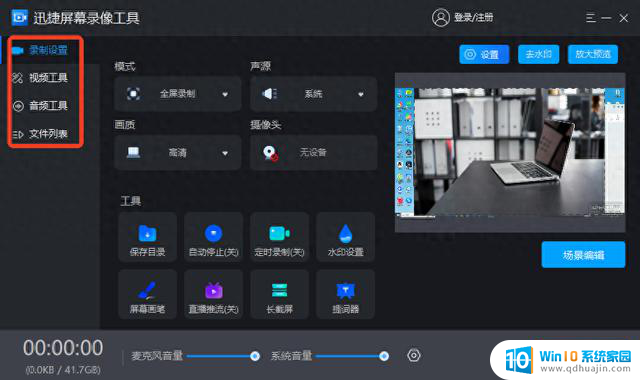The width and height of the screenshot is (640, 380).
Task: Expand the 模式 全屏录制 dropdown
Action: point(178,94)
